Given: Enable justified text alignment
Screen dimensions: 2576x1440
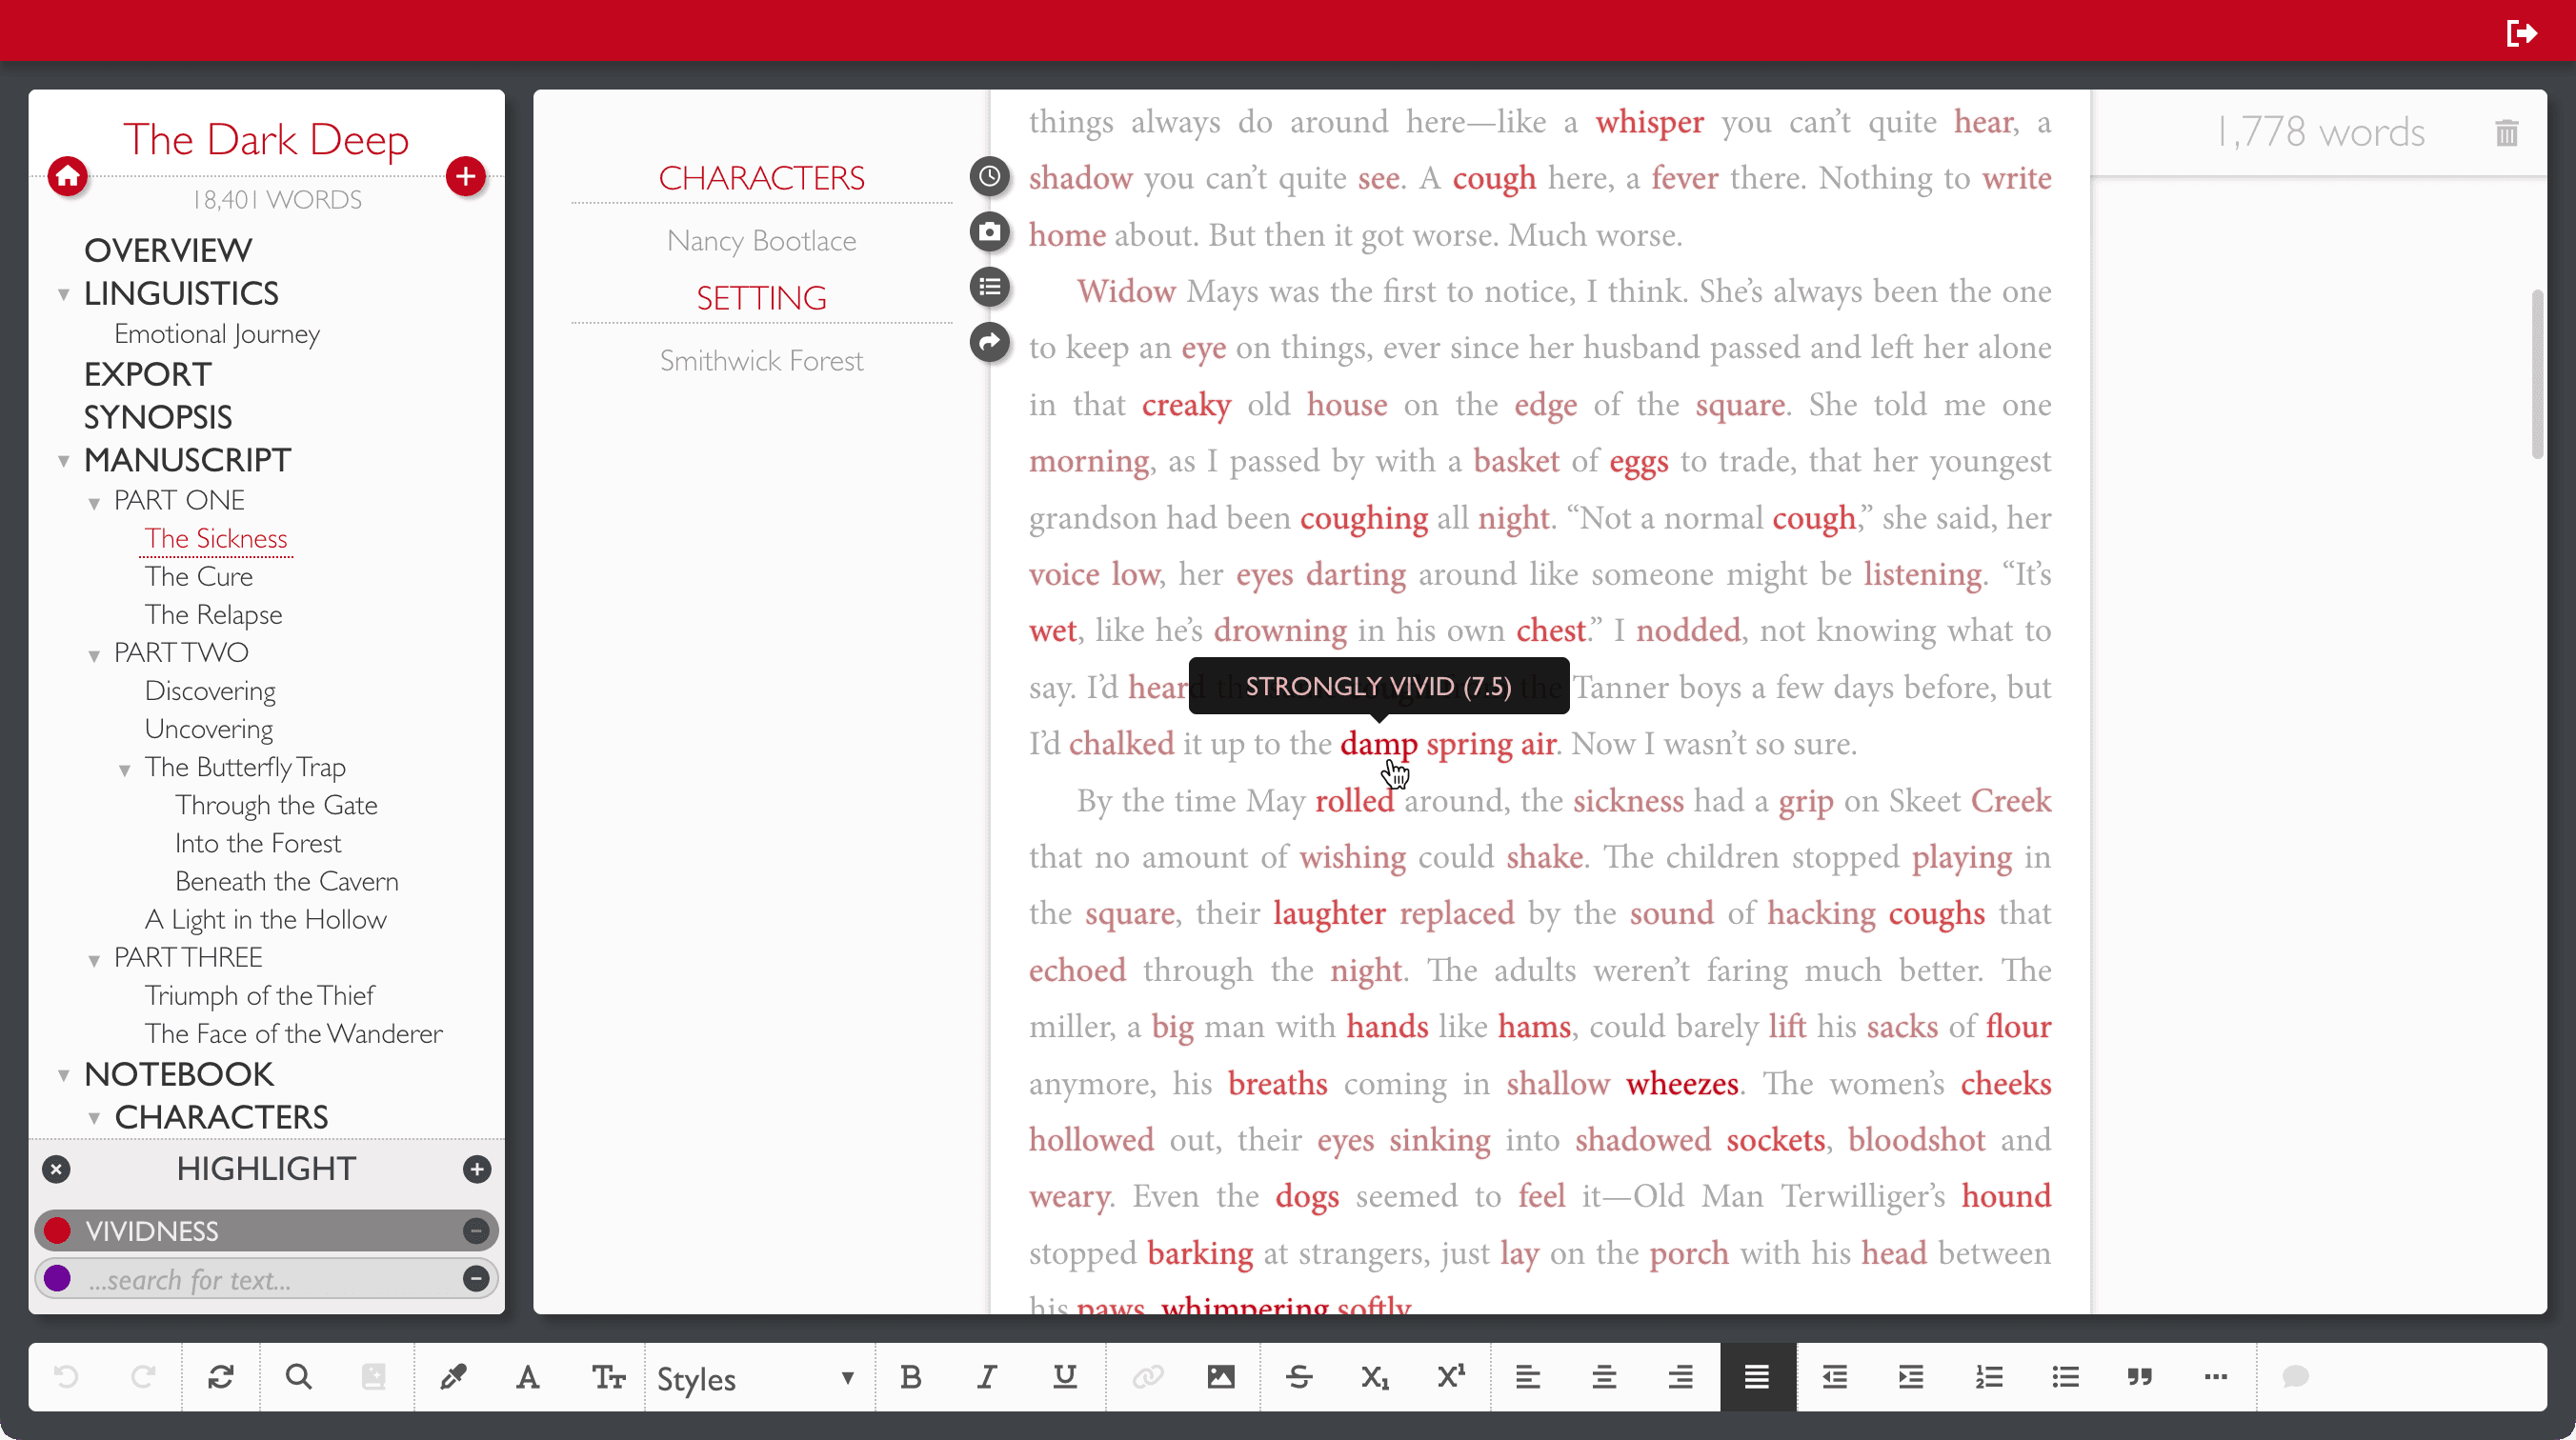Looking at the screenshot, I should click(x=1757, y=1377).
